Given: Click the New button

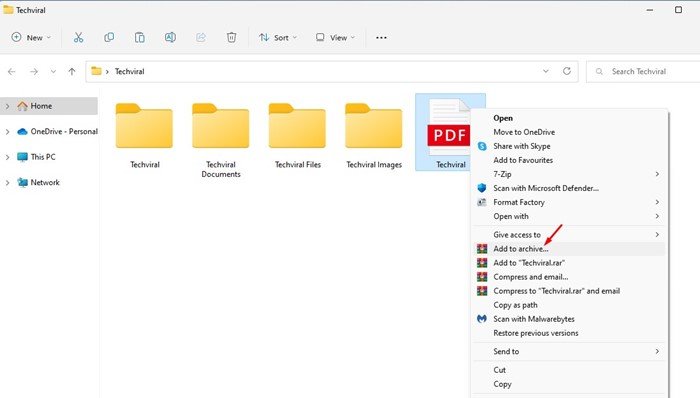Looking at the screenshot, I should (31, 37).
